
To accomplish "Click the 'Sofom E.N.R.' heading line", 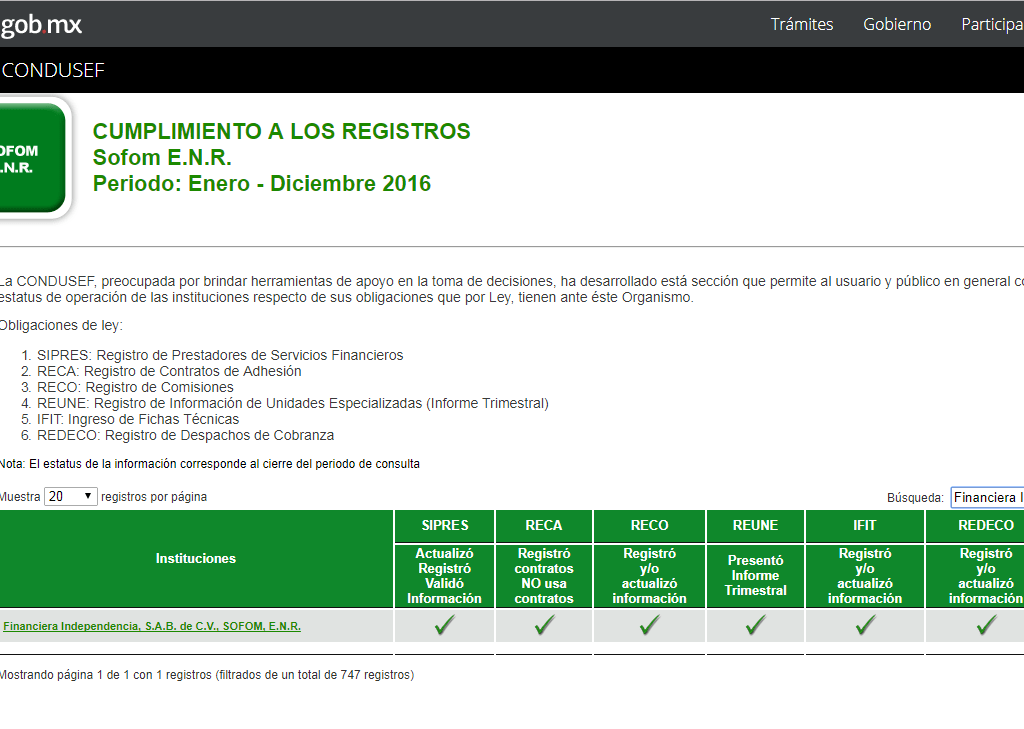I will [162, 157].
